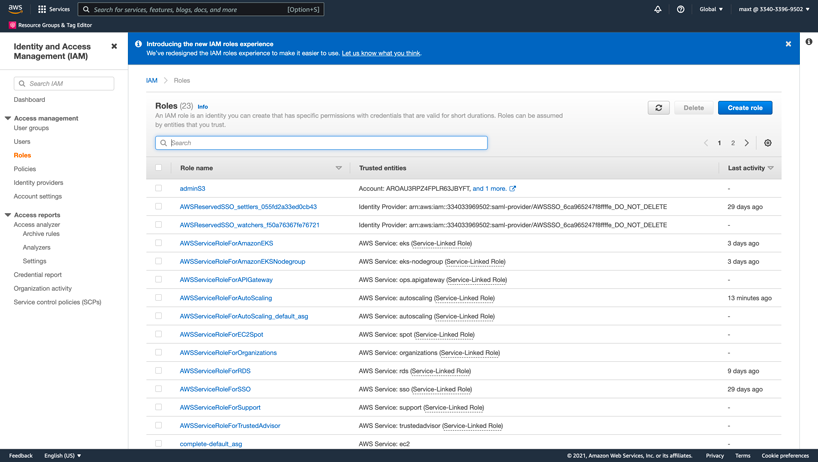Click the 'Let us know what you think' link

[x=381, y=53]
